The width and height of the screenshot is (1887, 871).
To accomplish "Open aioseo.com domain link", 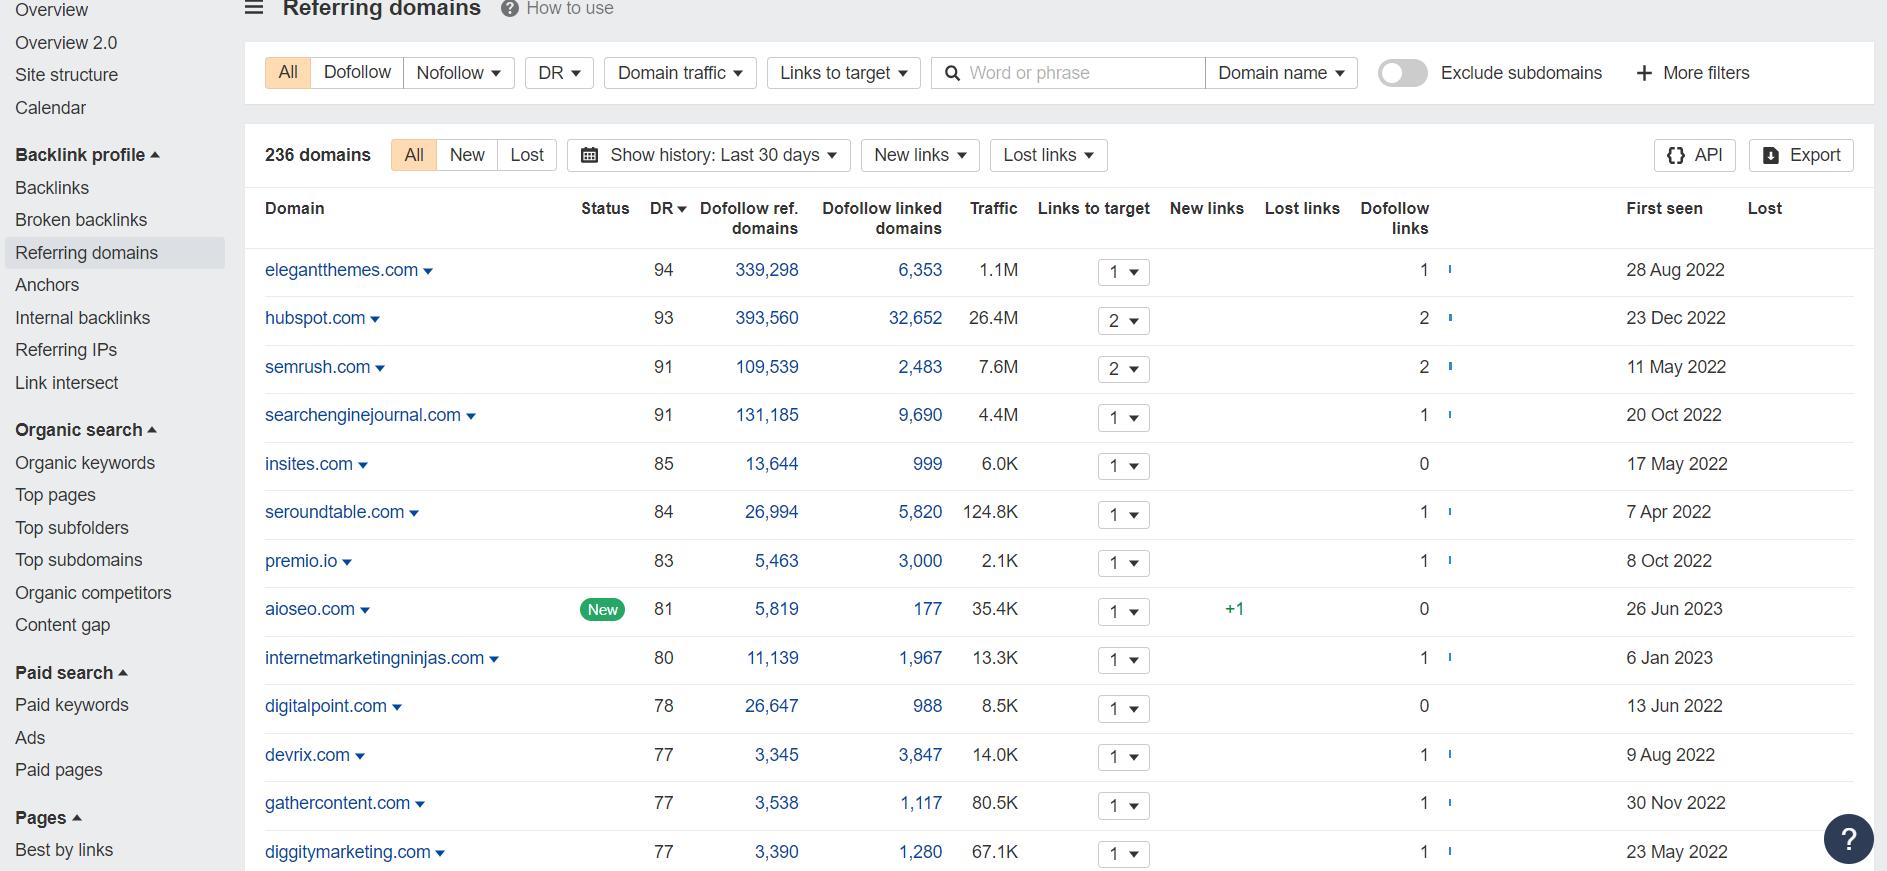I will pos(310,609).
